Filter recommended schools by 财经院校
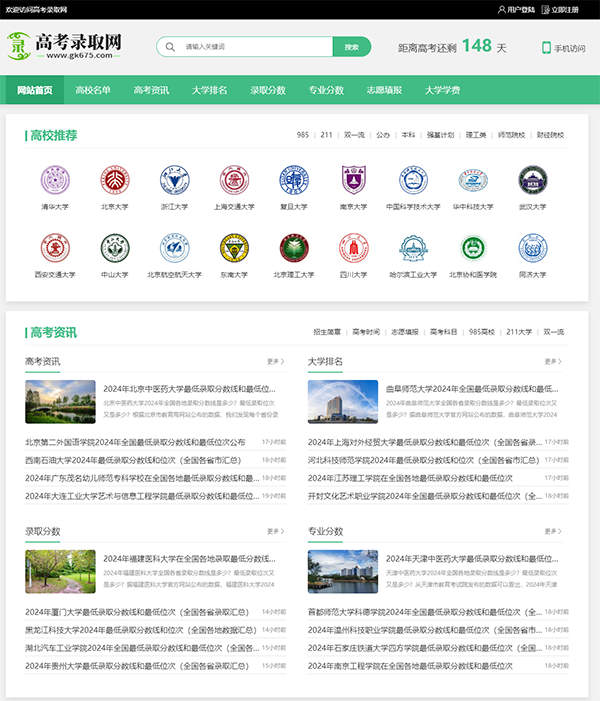The width and height of the screenshot is (600, 701). [550, 135]
